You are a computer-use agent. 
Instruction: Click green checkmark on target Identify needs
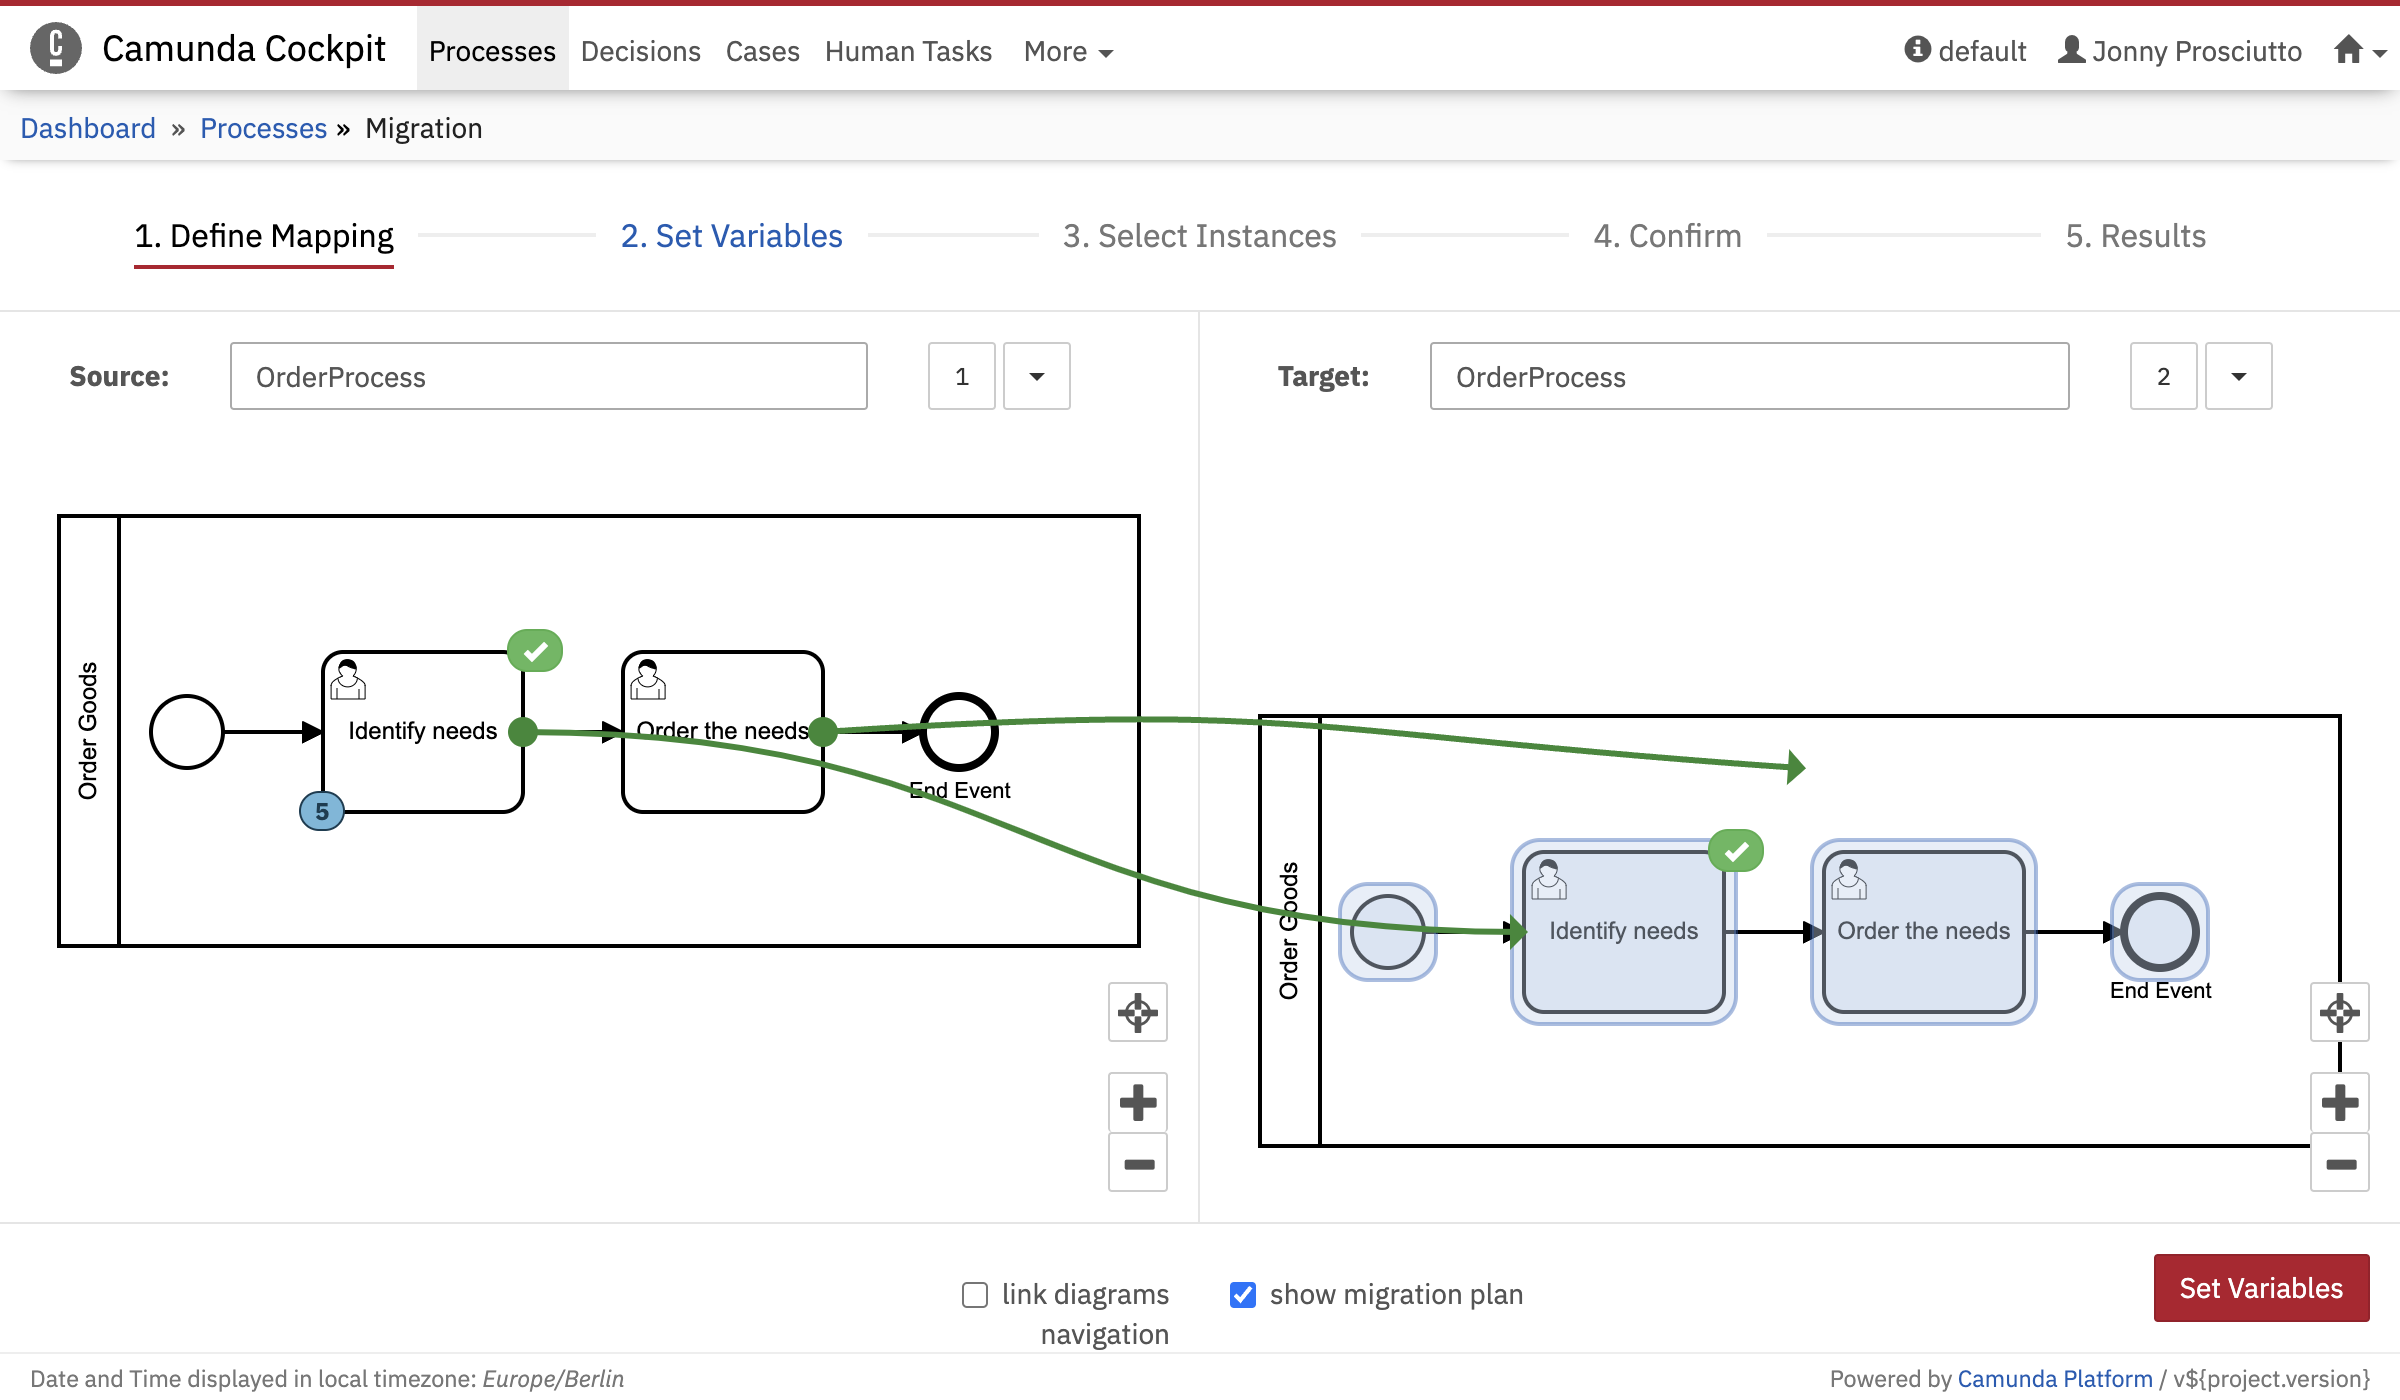(1736, 851)
